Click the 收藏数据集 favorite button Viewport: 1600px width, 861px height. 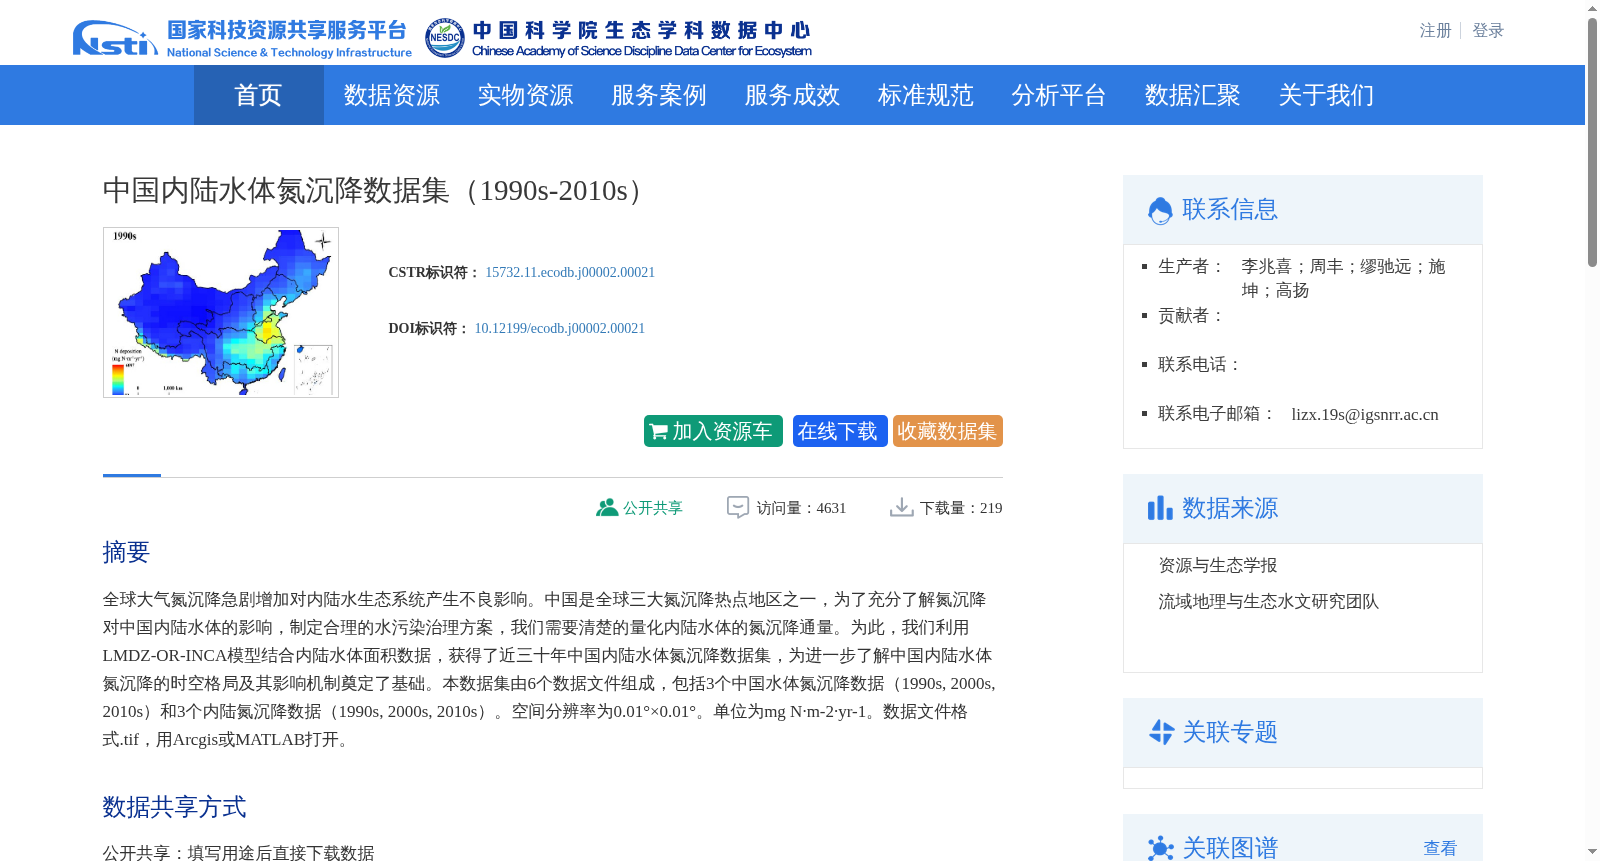[947, 431]
